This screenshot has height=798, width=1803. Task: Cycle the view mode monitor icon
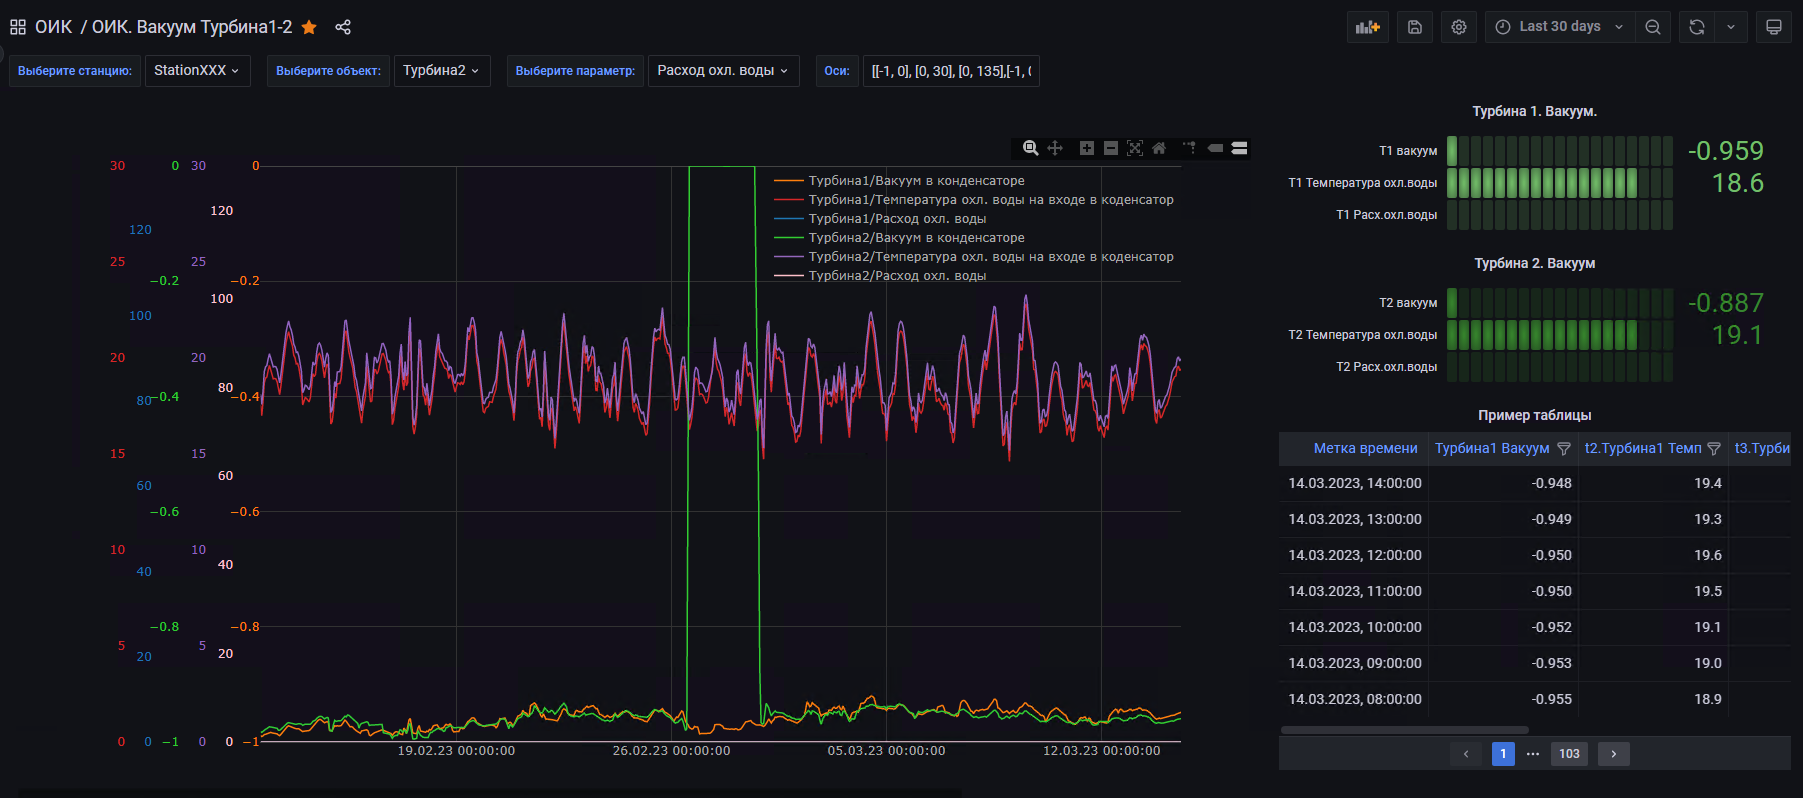[x=1773, y=27]
